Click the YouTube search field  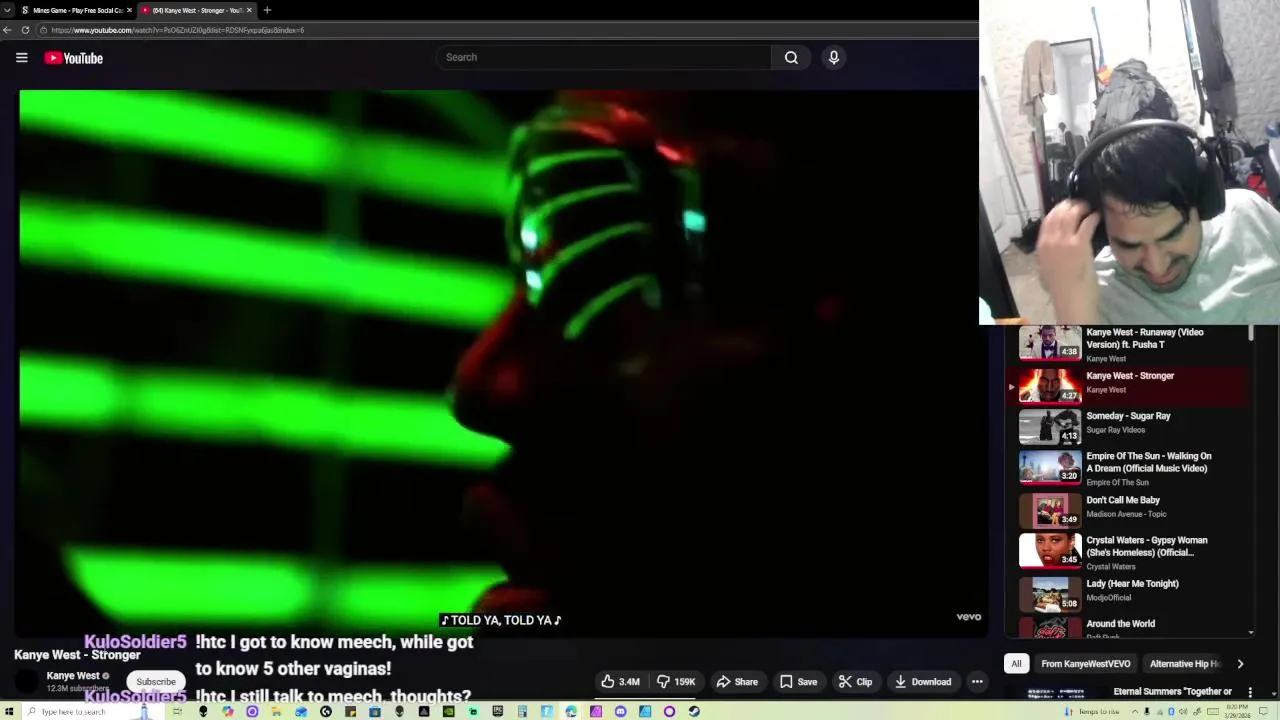tap(603, 57)
